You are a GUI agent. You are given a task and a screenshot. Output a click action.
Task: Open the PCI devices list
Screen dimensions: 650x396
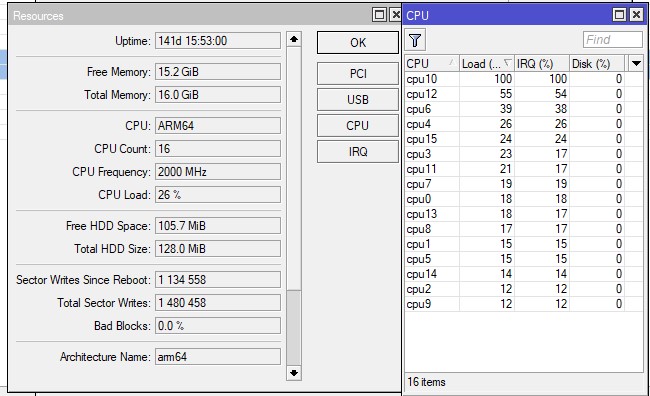point(358,74)
